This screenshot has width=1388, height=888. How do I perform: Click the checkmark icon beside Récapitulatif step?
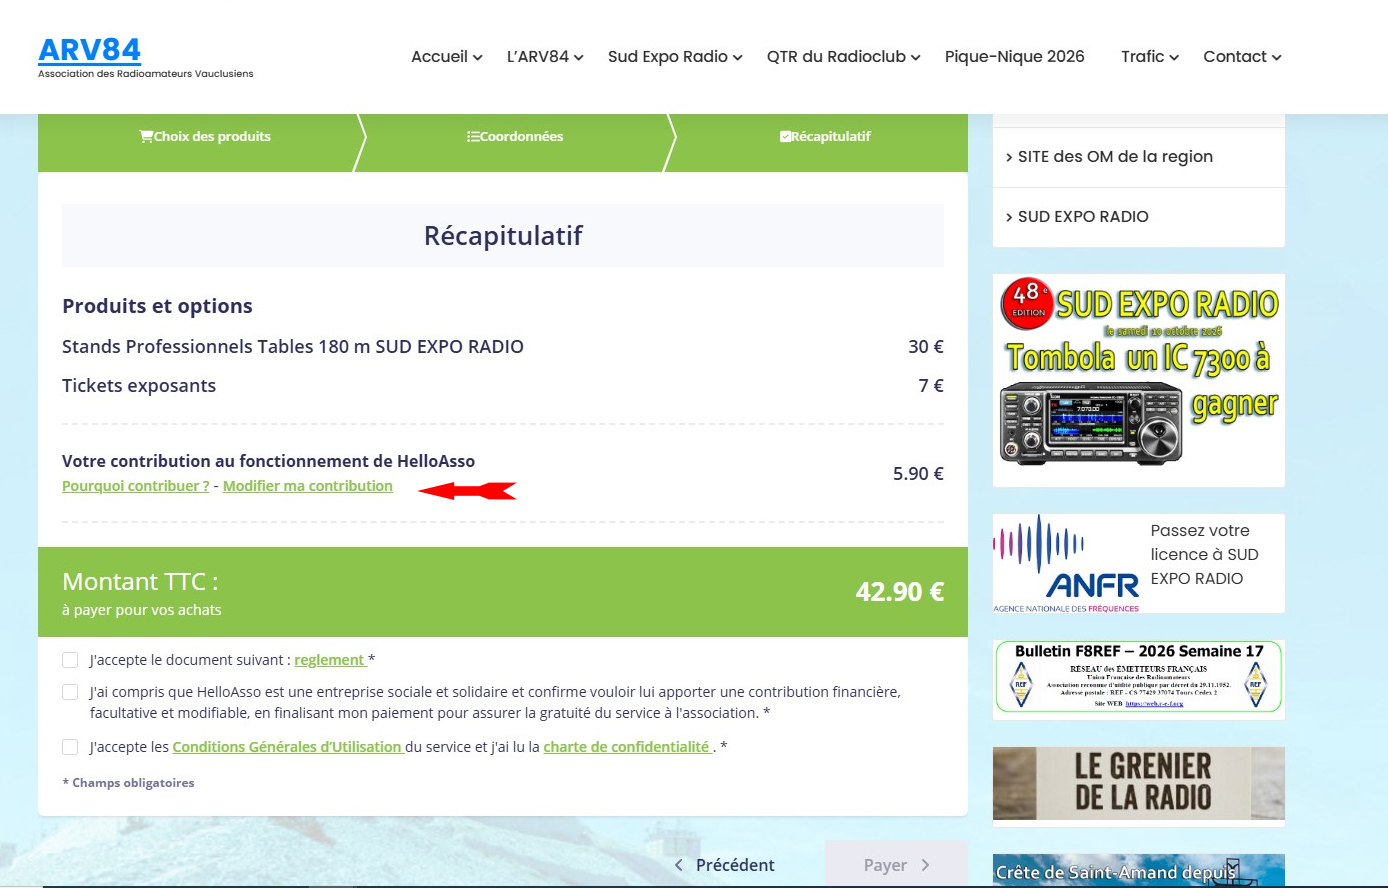[x=785, y=137]
